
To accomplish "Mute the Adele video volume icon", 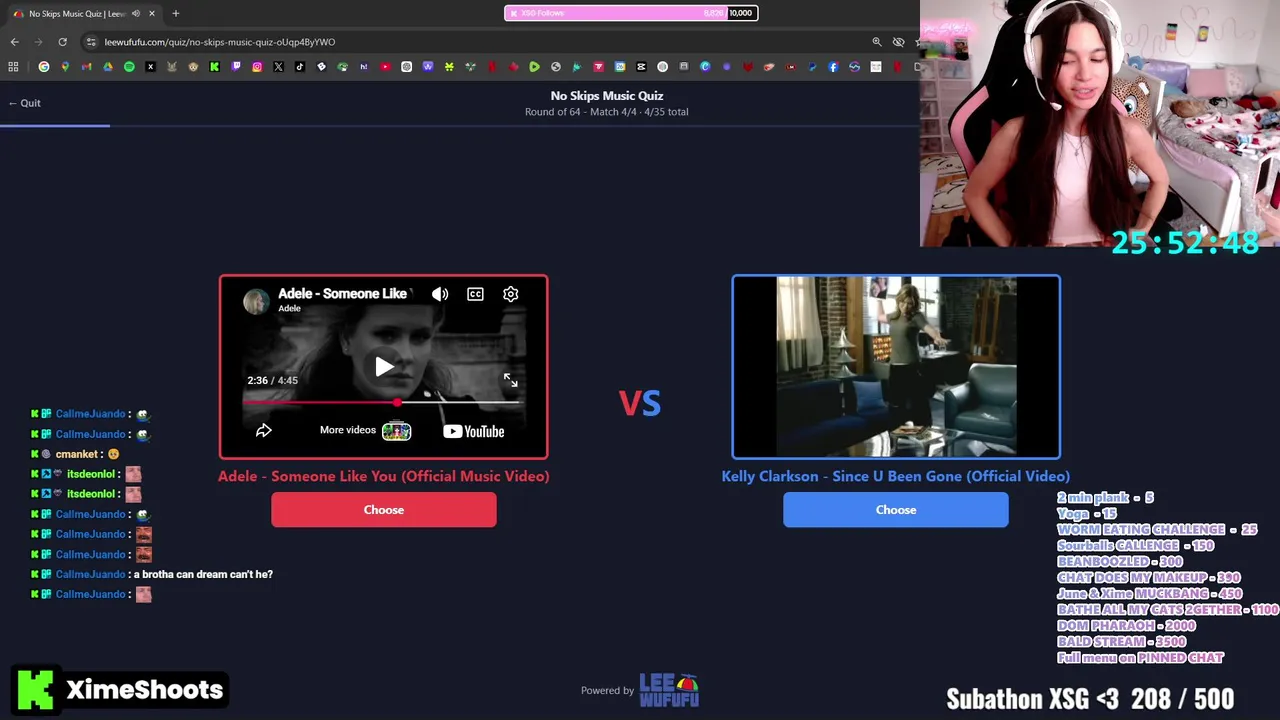I will (440, 294).
